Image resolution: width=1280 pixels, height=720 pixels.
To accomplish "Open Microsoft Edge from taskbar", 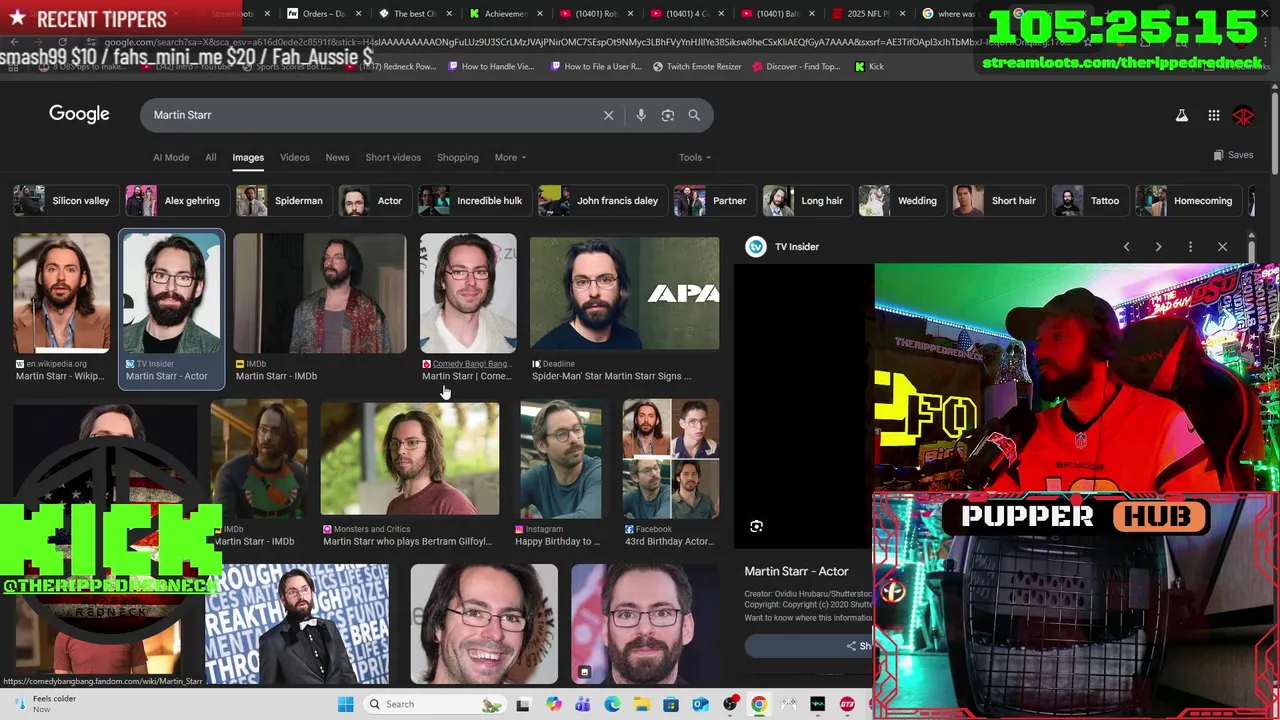I will click(612, 704).
